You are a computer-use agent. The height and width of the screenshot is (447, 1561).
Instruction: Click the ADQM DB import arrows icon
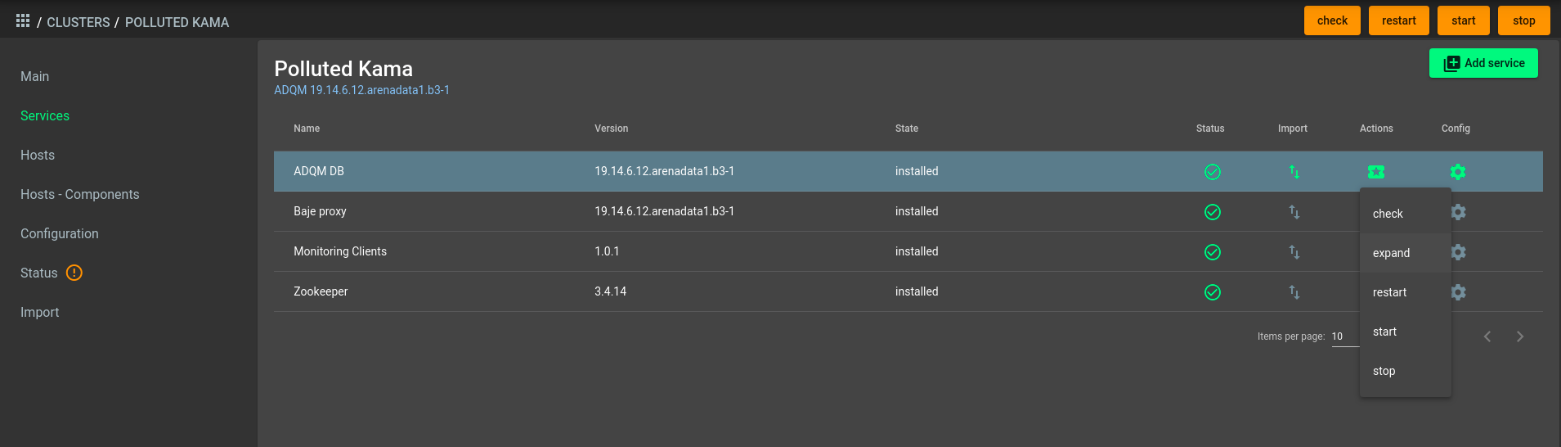(1294, 172)
